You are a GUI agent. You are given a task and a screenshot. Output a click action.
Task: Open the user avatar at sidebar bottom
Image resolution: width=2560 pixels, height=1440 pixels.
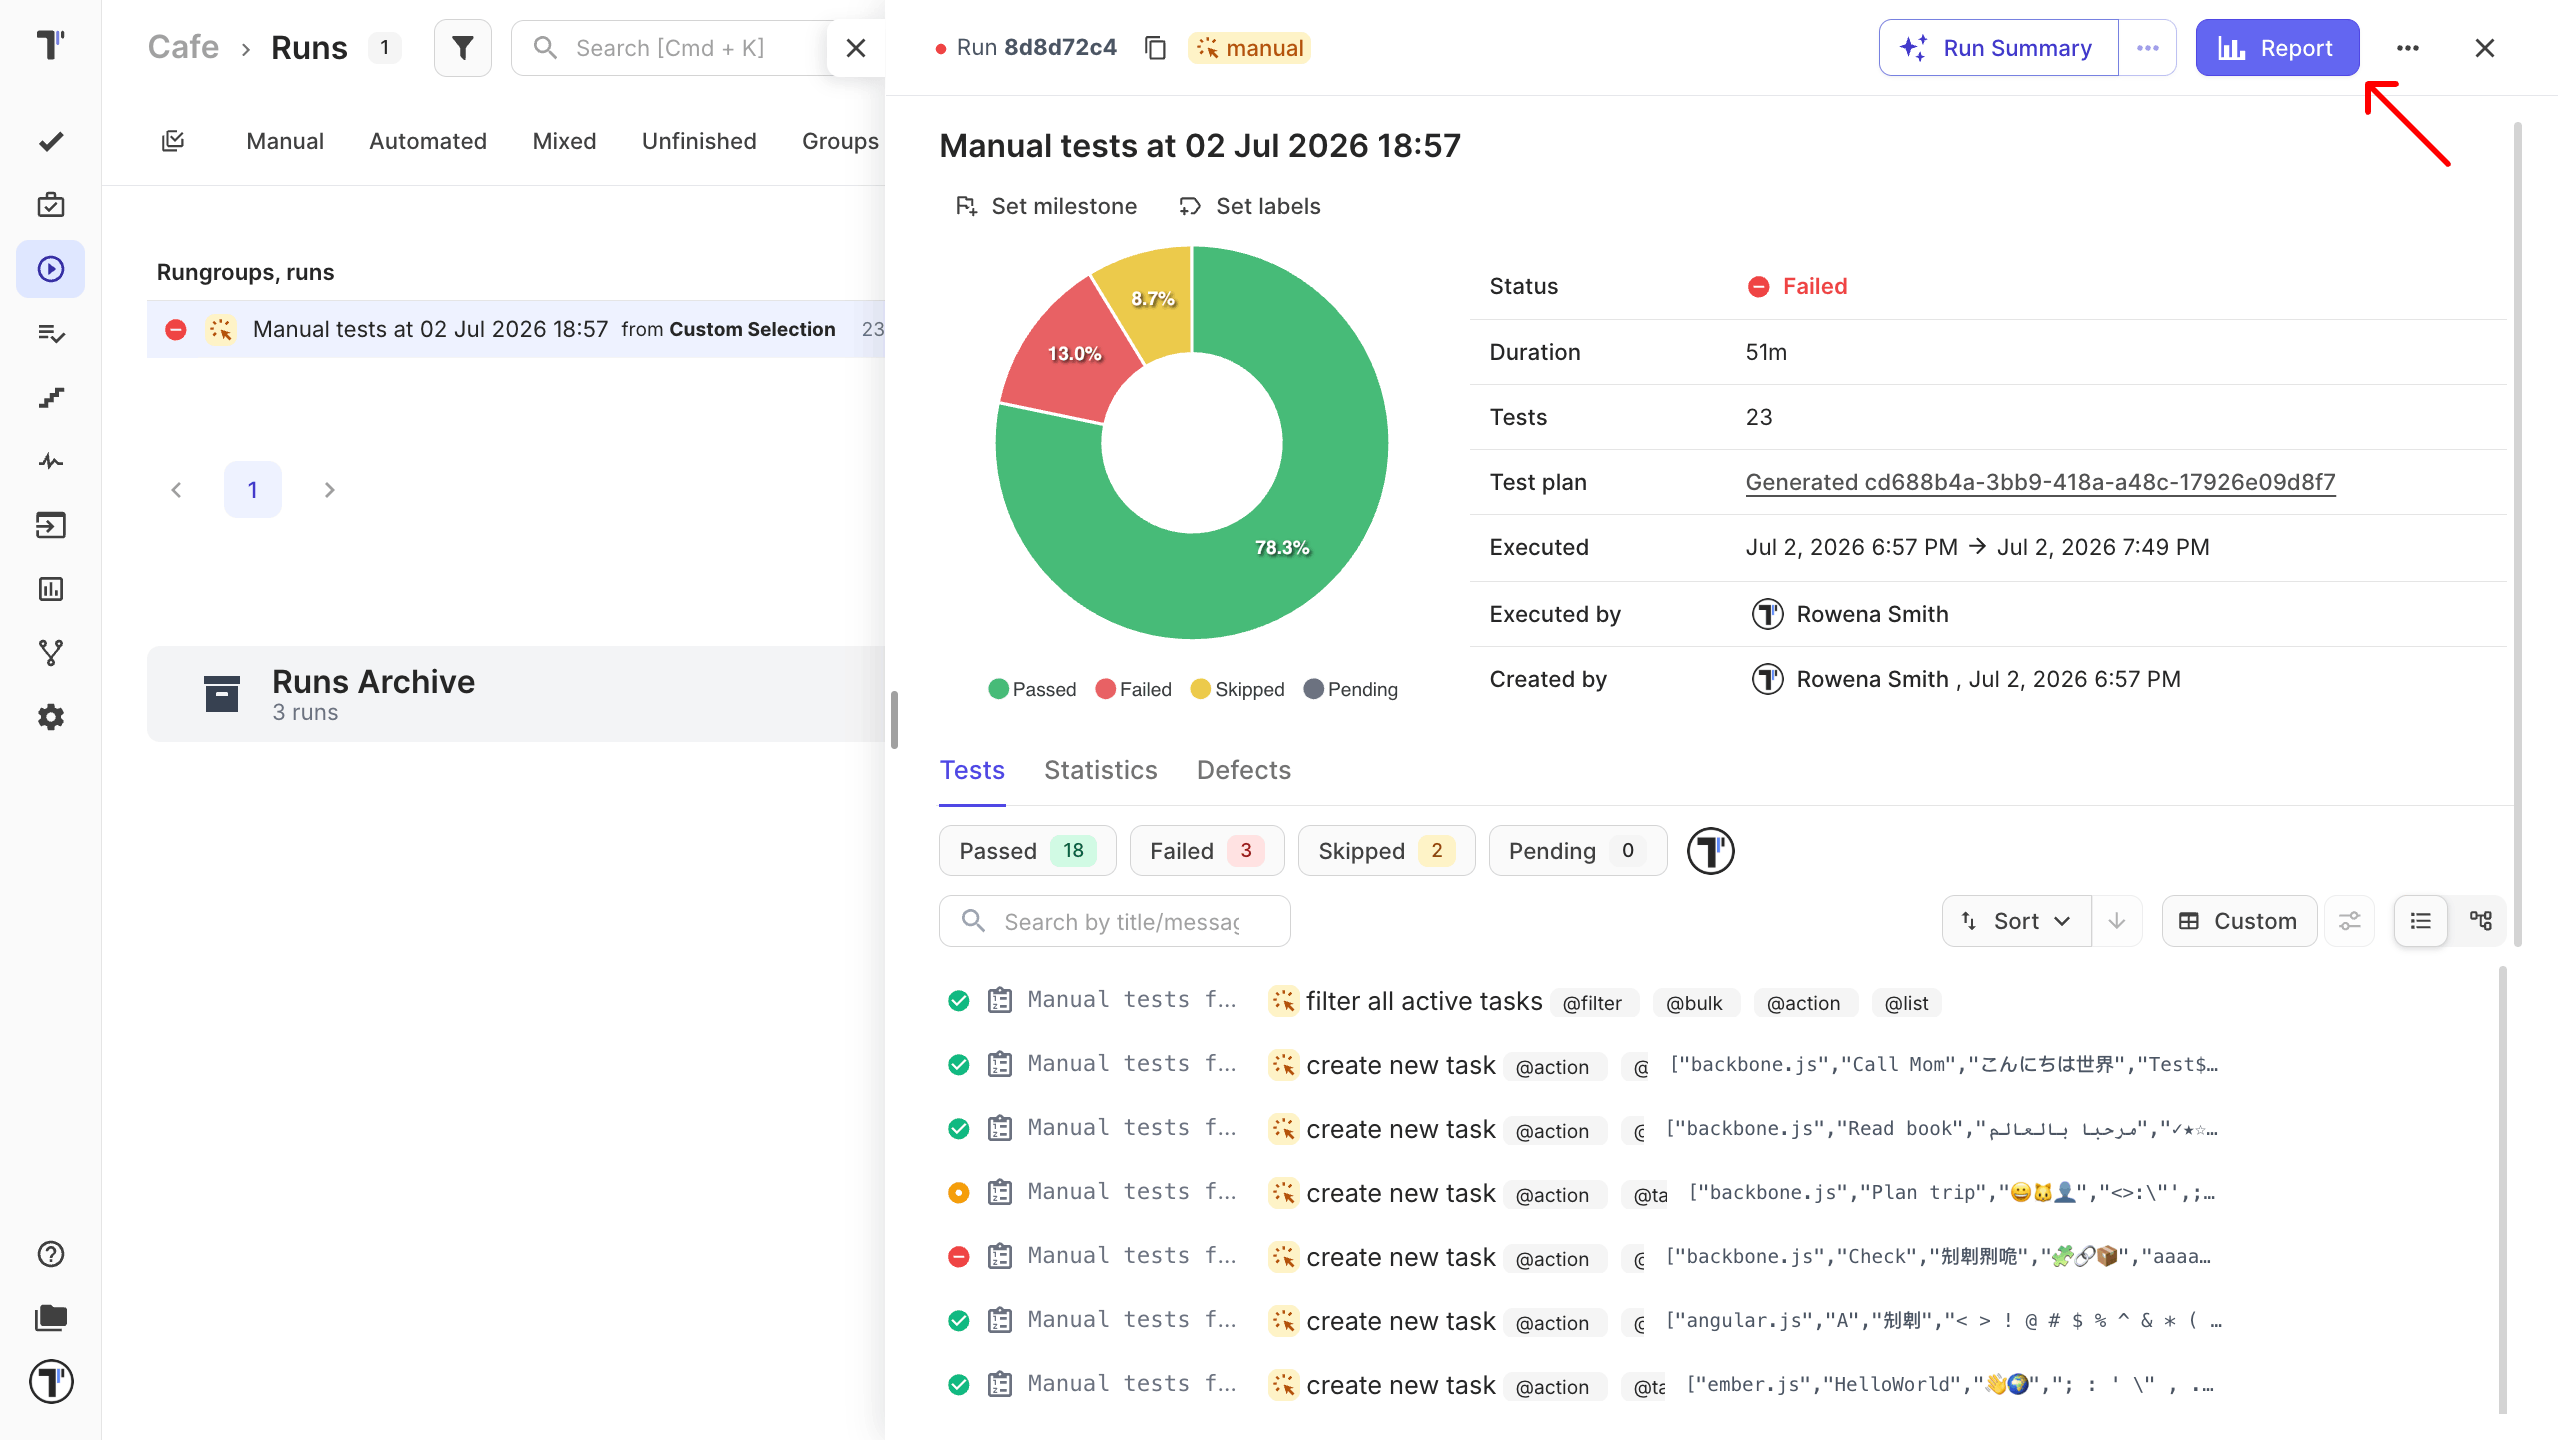tap(51, 1382)
